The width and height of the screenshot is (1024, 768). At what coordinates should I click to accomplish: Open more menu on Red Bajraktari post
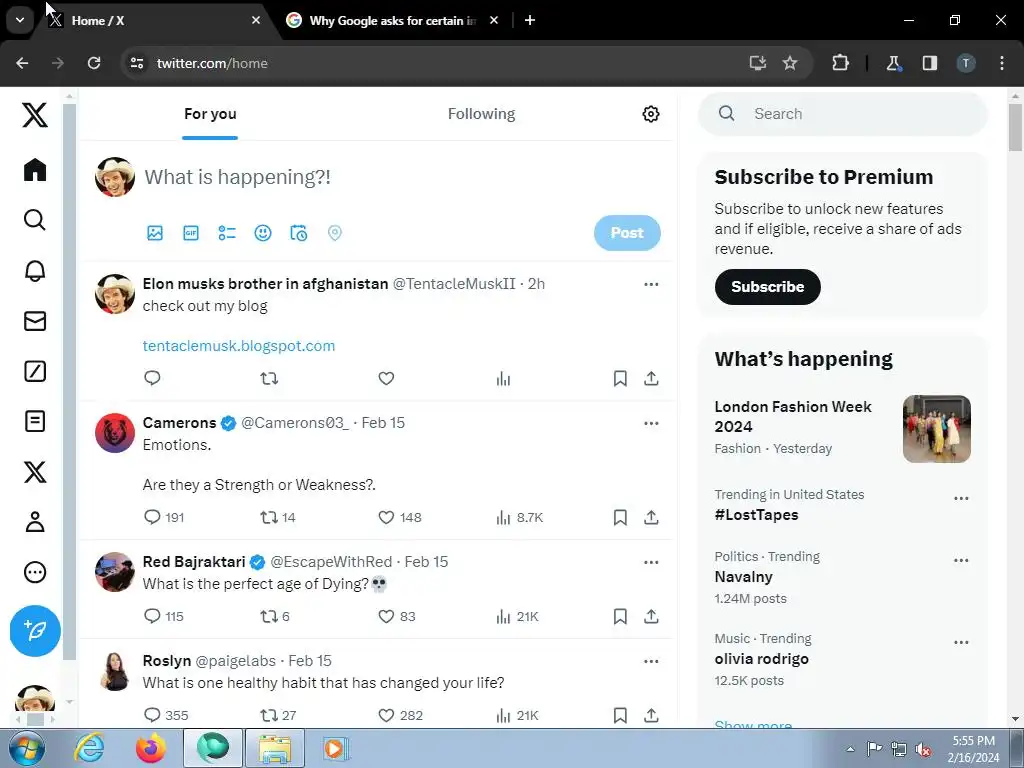pyautogui.click(x=651, y=562)
